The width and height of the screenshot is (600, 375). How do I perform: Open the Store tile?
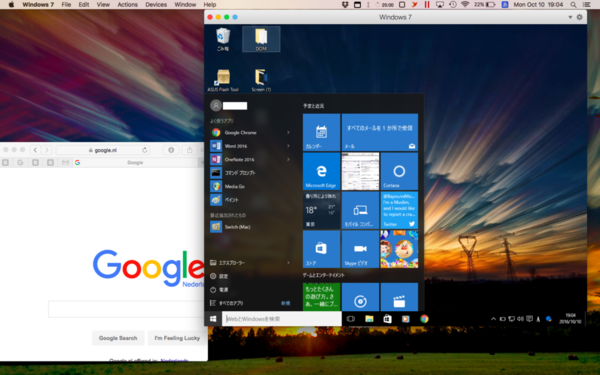coord(321,249)
